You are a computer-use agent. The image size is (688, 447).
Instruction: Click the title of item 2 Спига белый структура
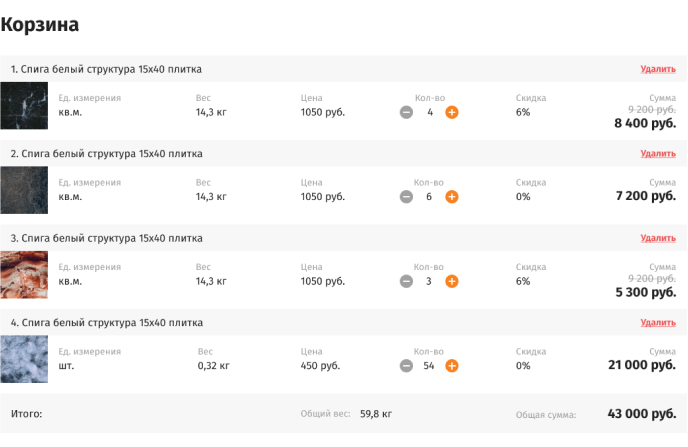point(107,154)
